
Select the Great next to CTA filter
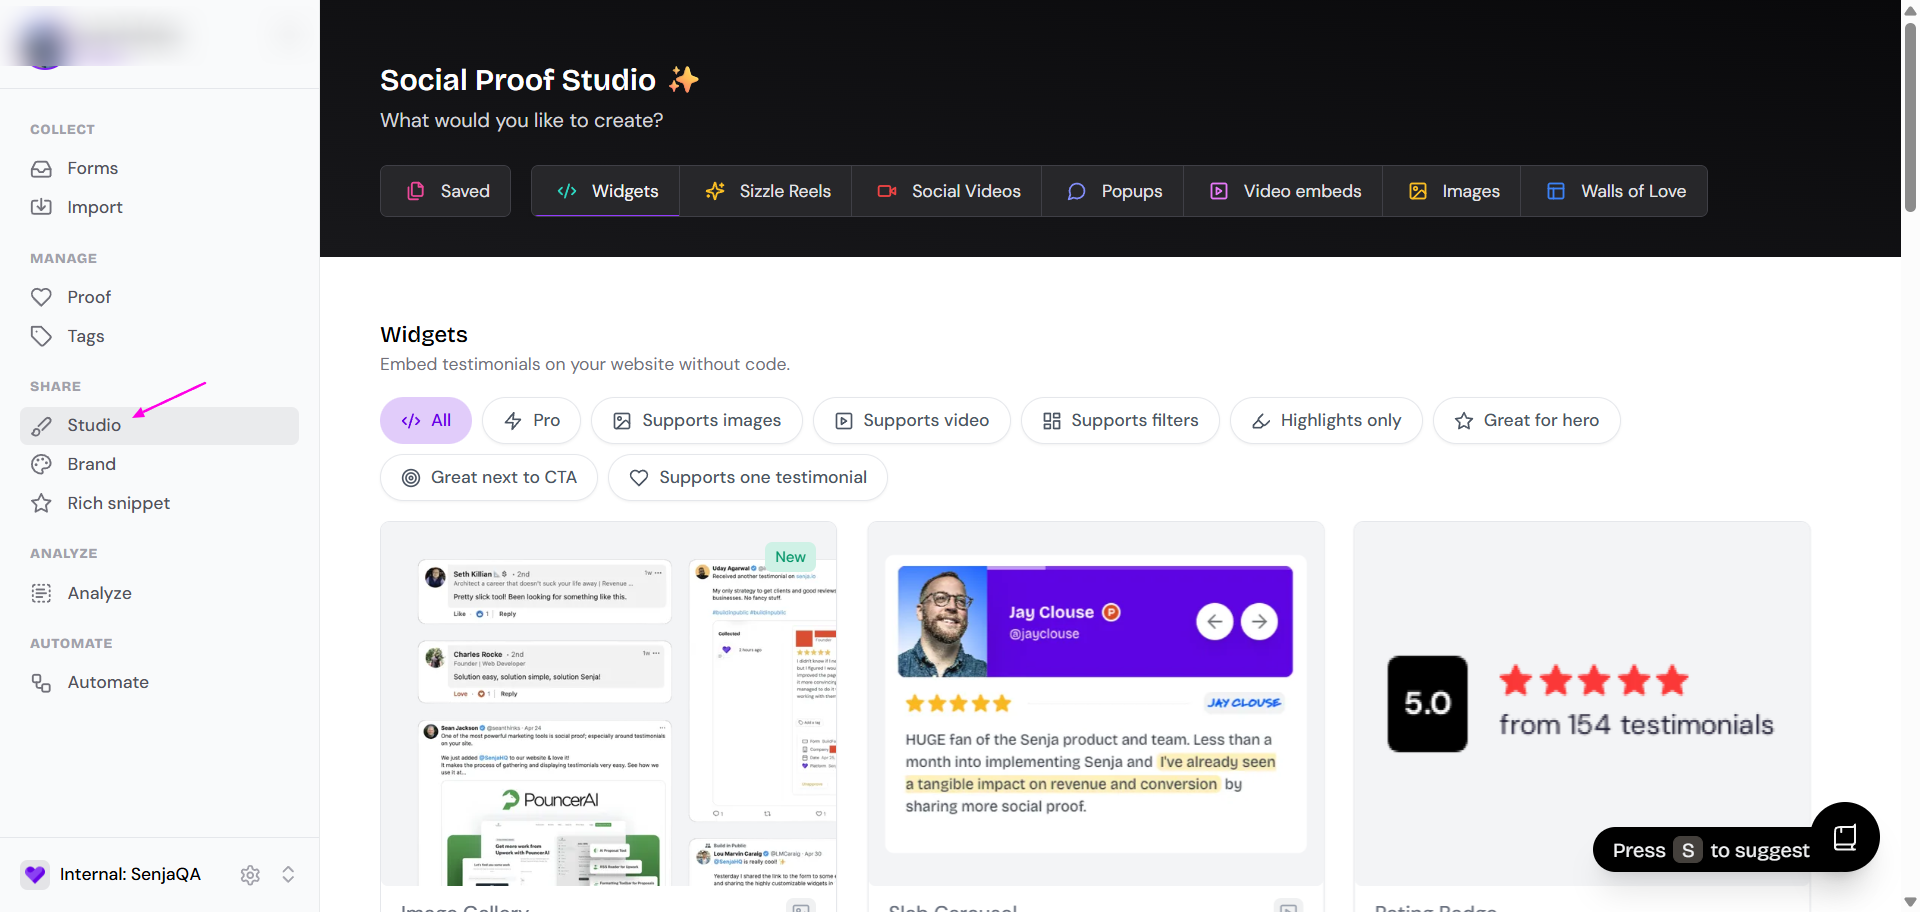(x=489, y=478)
